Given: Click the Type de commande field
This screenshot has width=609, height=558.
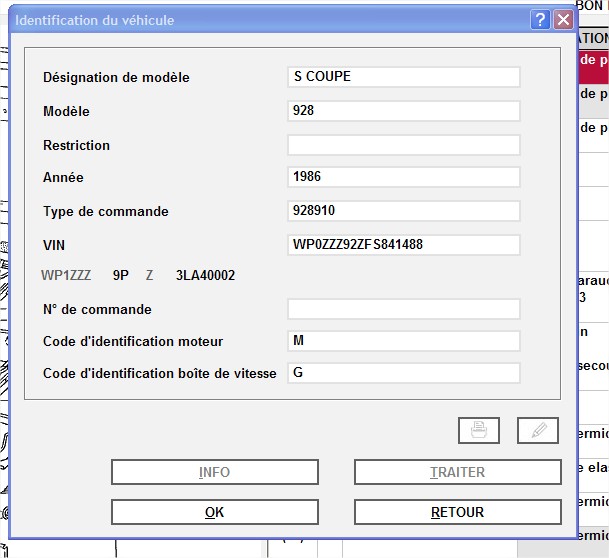Looking at the screenshot, I should pos(404,211).
